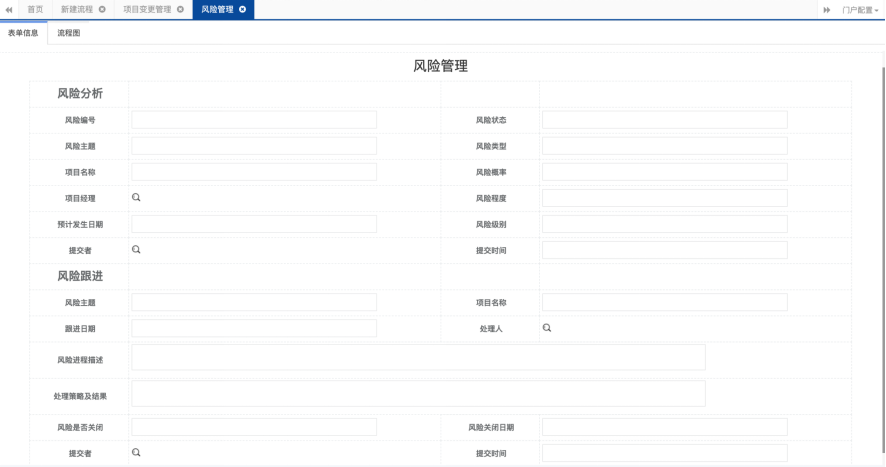886x467 pixels.
Task: Click the 风险分析 section heading
Action: pyautogui.click(x=80, y=93)
